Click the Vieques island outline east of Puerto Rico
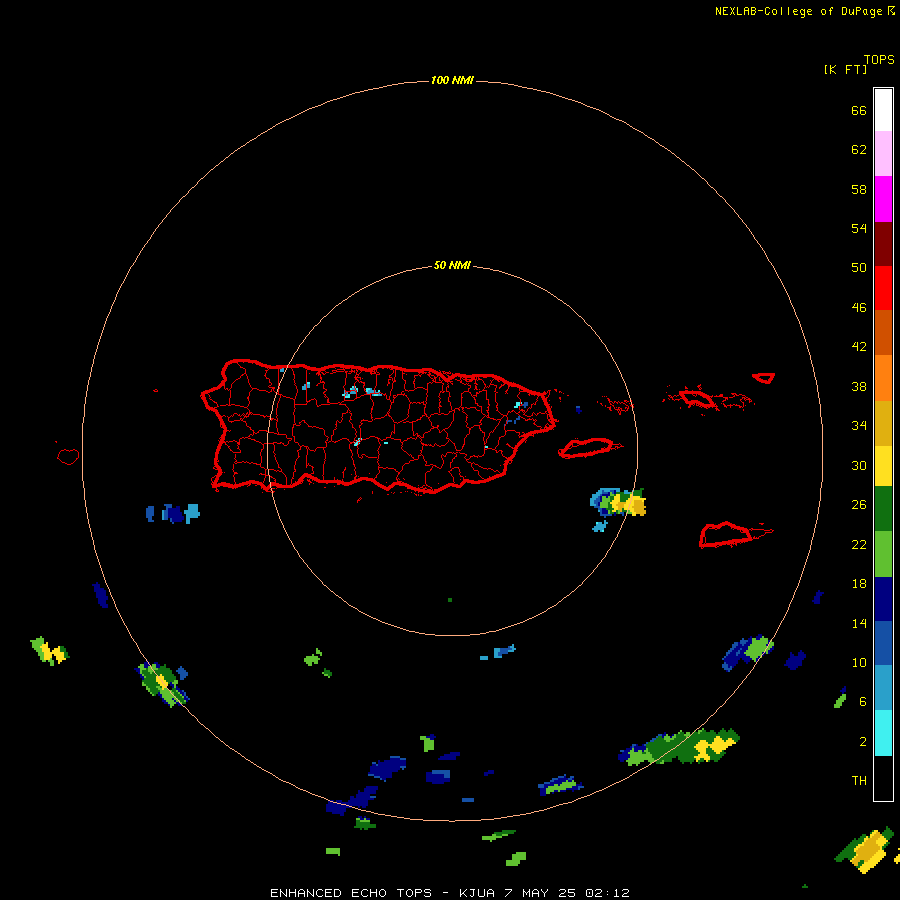The height and width of the screenshot is (900, 900). [x=589, y=448]
